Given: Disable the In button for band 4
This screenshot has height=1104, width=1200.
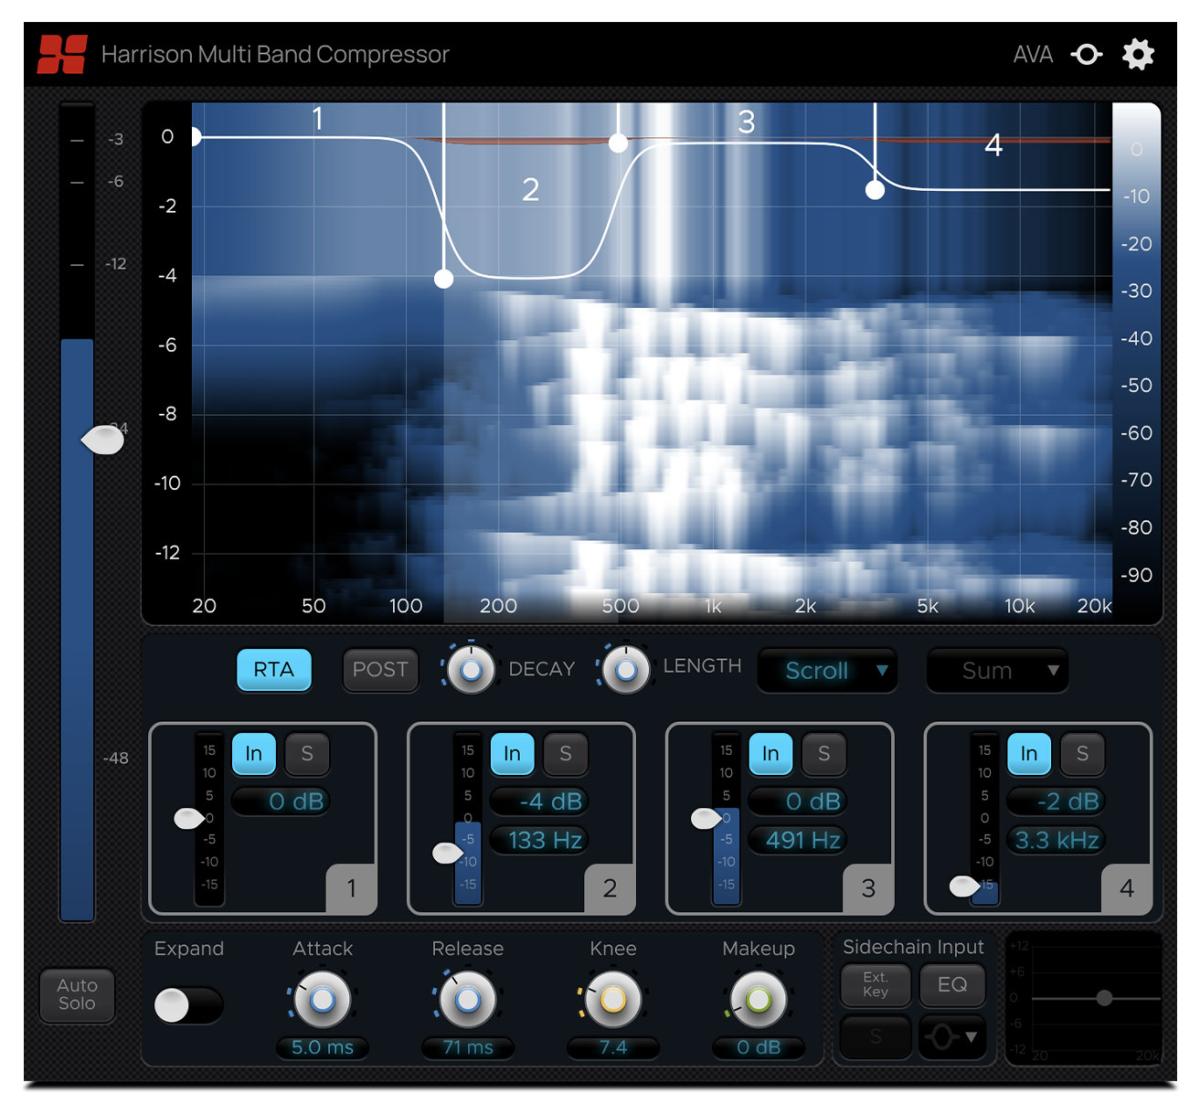Looking at the screenshot, I should tap(1027, 754).
